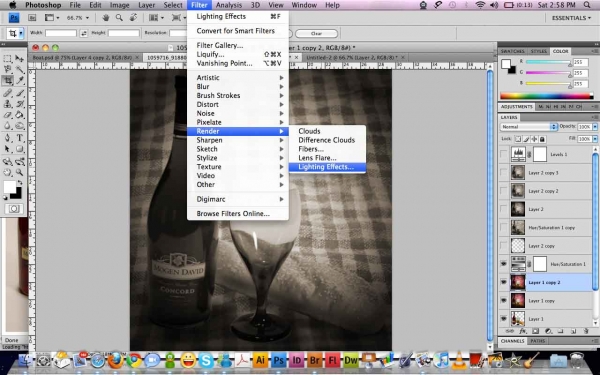
Task: Show visibility of Layer 2
Action: click(x=504, y=209)
